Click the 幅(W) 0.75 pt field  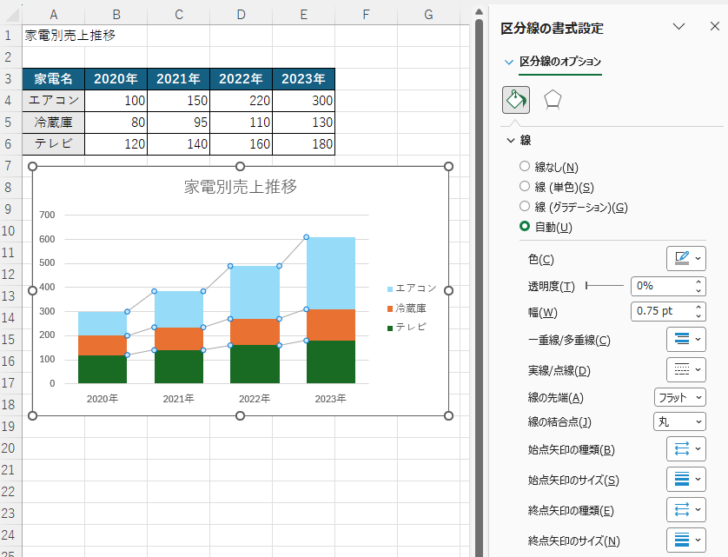662,311
